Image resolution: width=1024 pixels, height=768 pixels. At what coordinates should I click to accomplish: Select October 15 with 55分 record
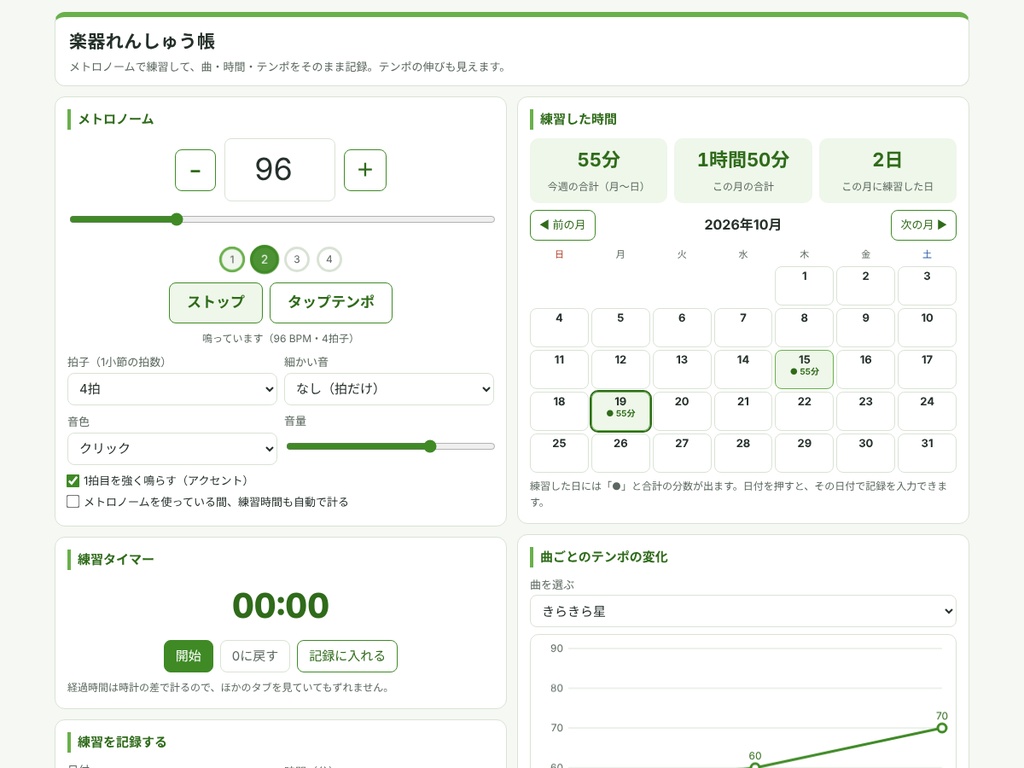(805, 369)
